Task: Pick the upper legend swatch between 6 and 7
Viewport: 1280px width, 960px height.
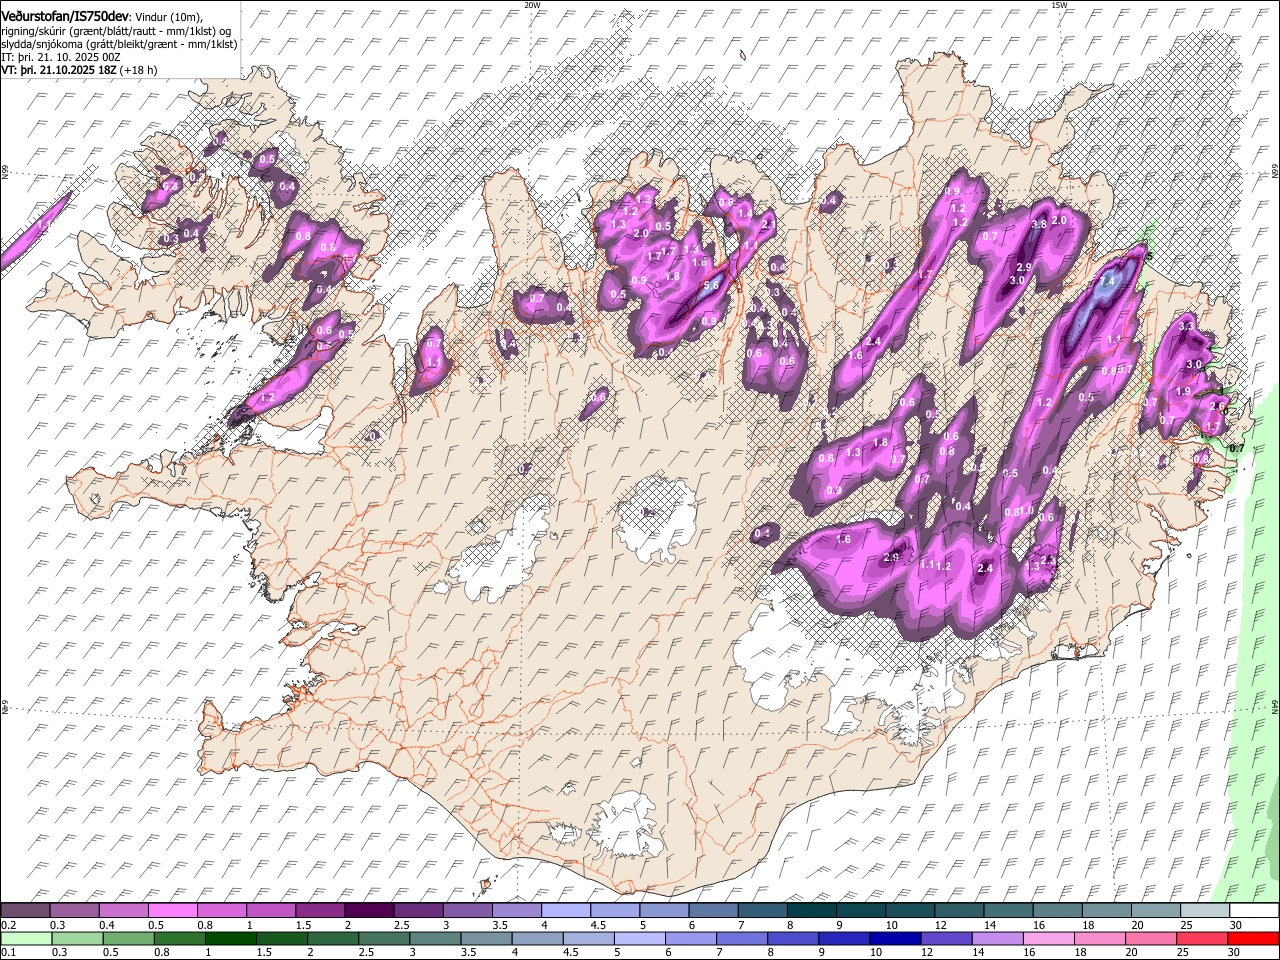Action: [713, 910]
